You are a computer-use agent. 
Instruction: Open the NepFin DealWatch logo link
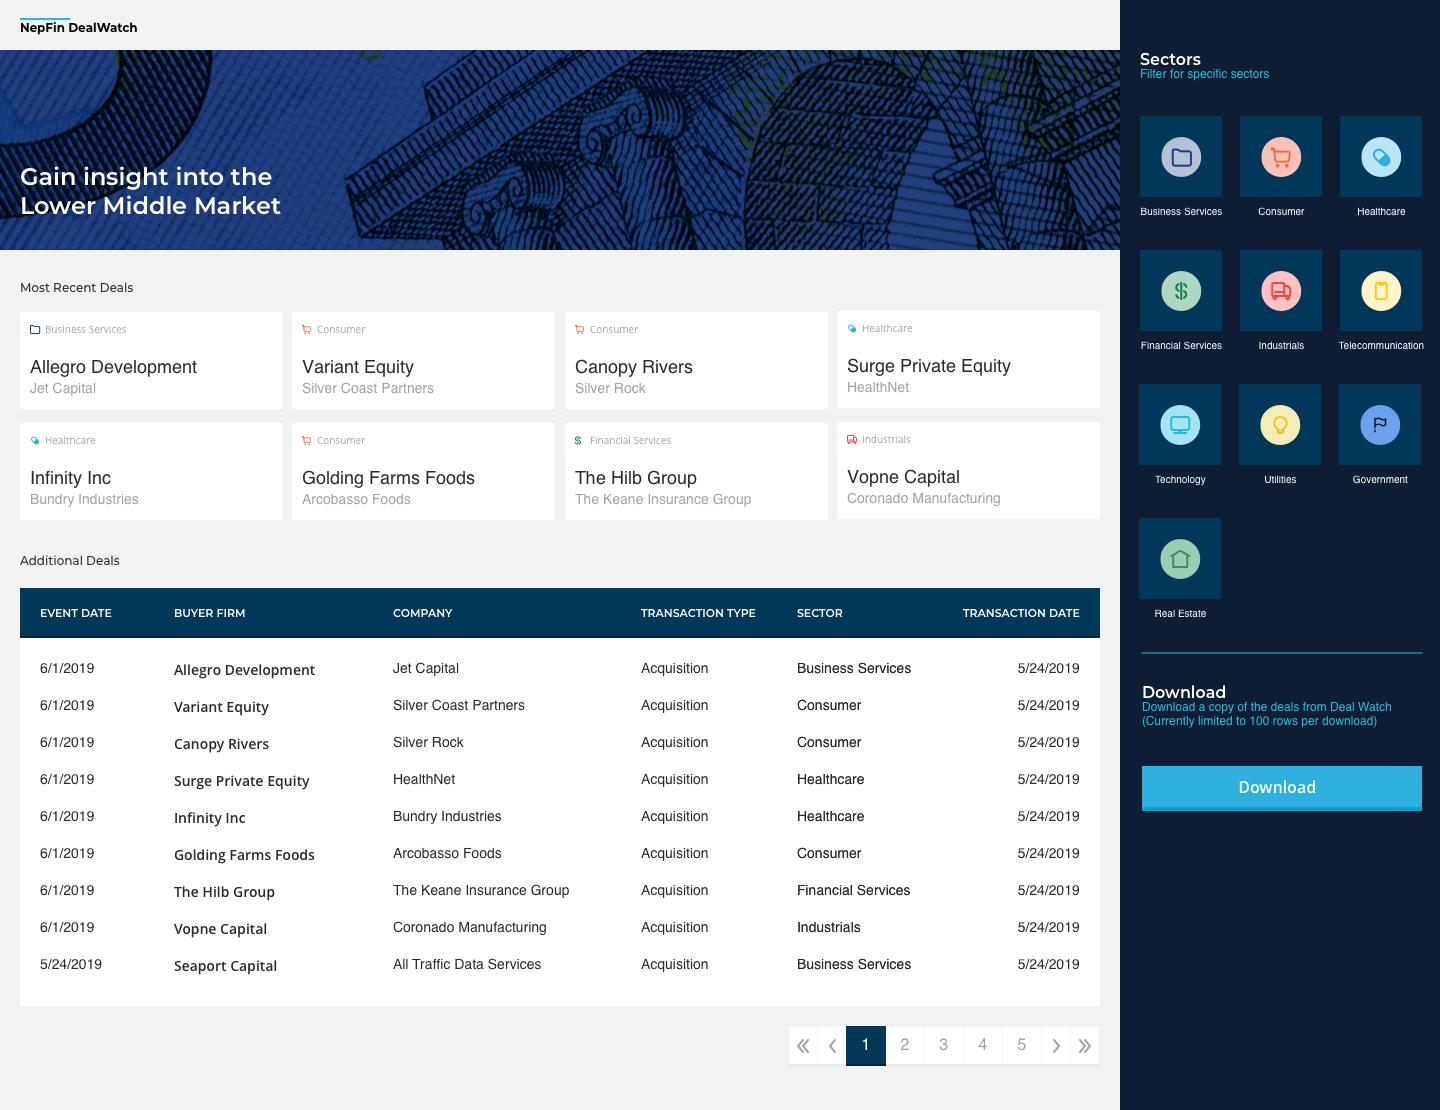[79, 27]
